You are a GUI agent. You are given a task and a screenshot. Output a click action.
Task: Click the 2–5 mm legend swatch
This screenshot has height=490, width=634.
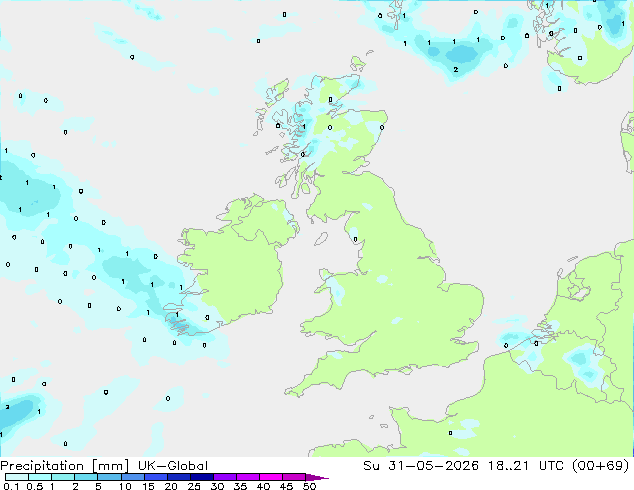[x=86, y=477]
